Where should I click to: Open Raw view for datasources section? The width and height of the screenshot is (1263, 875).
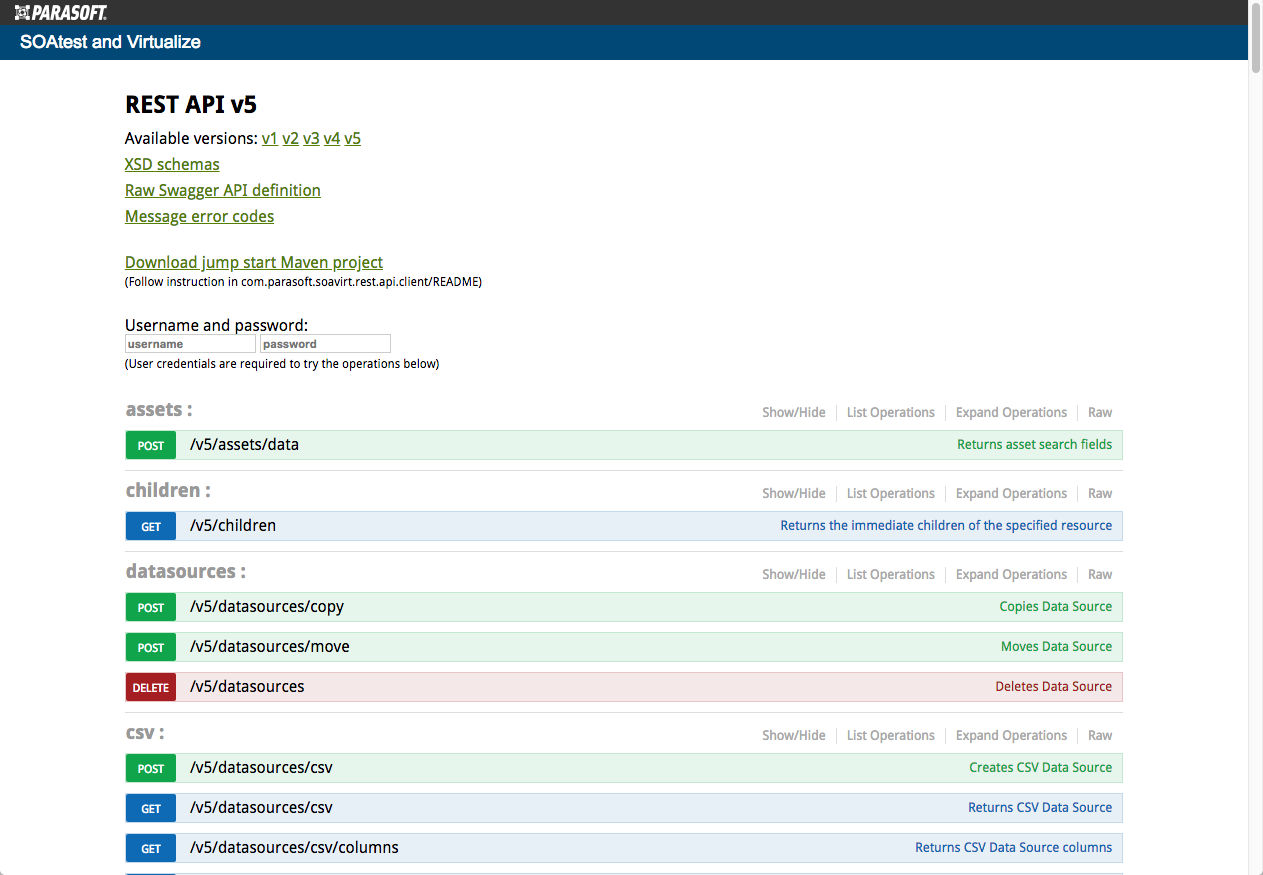click(x=1100, y=575)
